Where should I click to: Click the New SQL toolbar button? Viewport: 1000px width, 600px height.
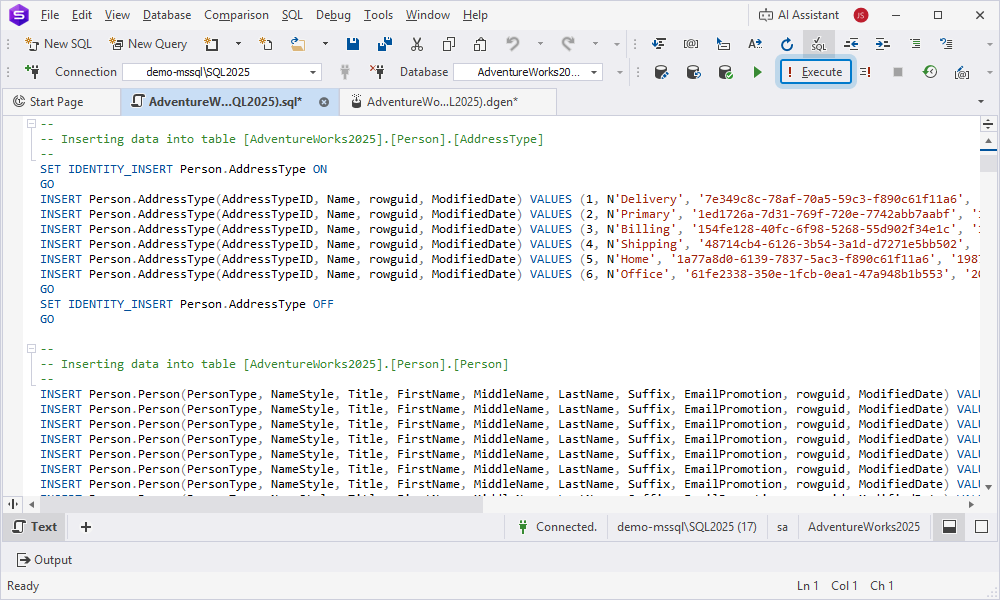pos(58,44)
